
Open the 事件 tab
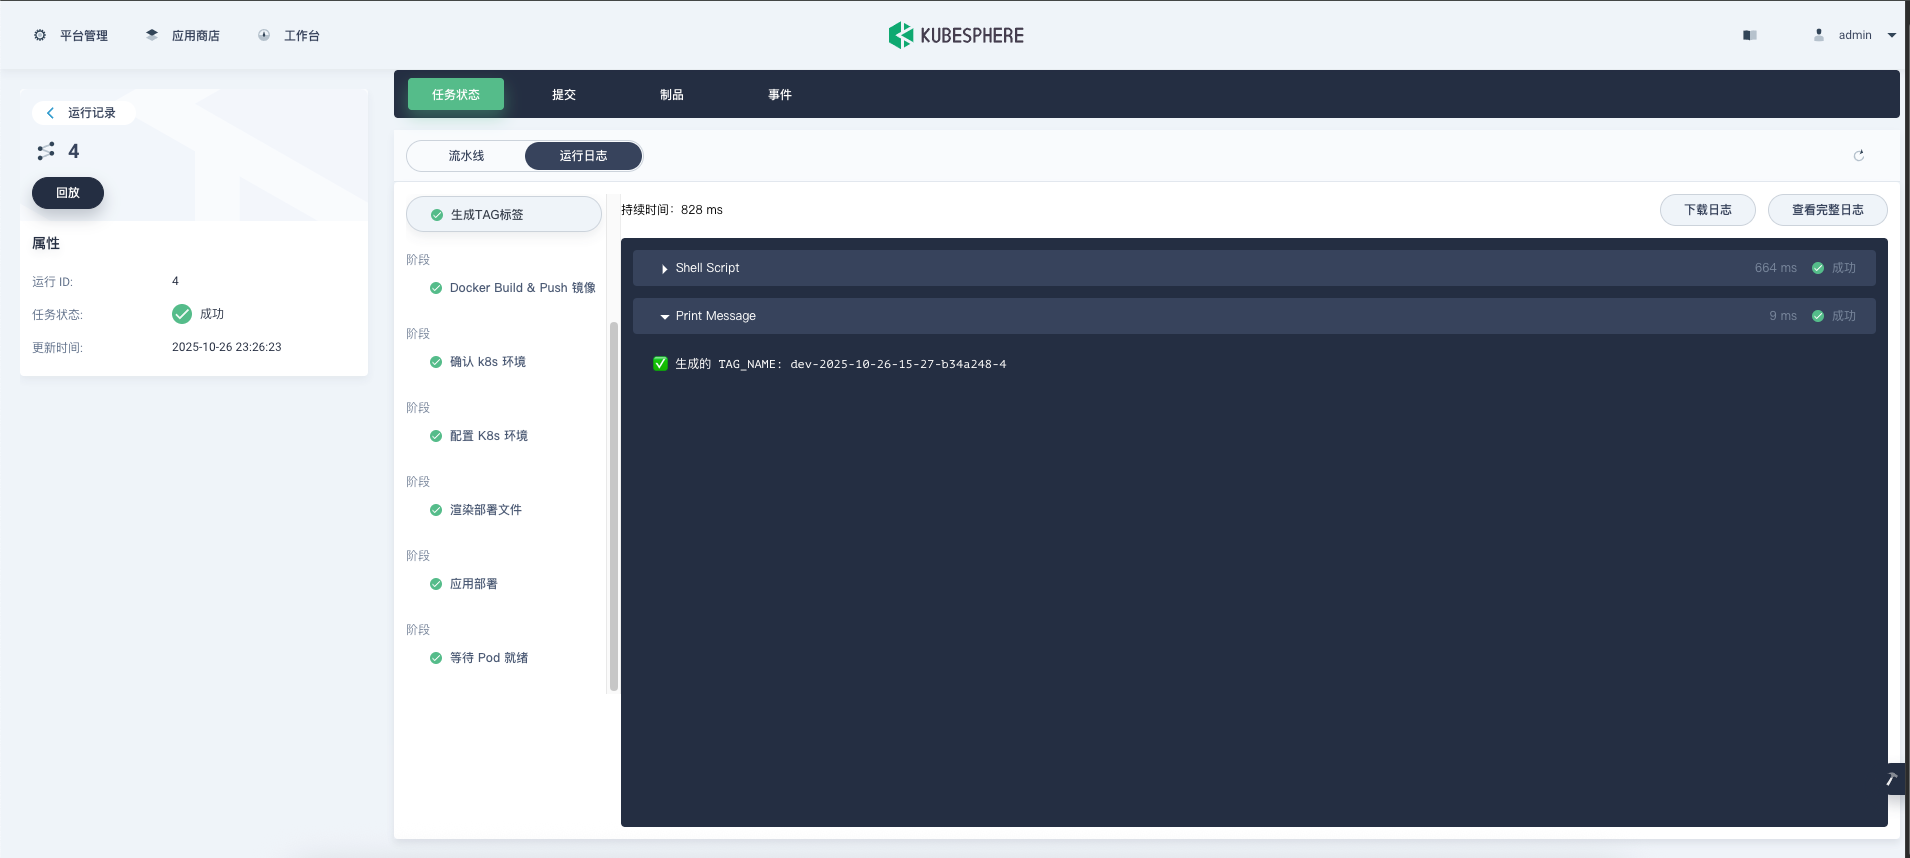coord(779,95)
